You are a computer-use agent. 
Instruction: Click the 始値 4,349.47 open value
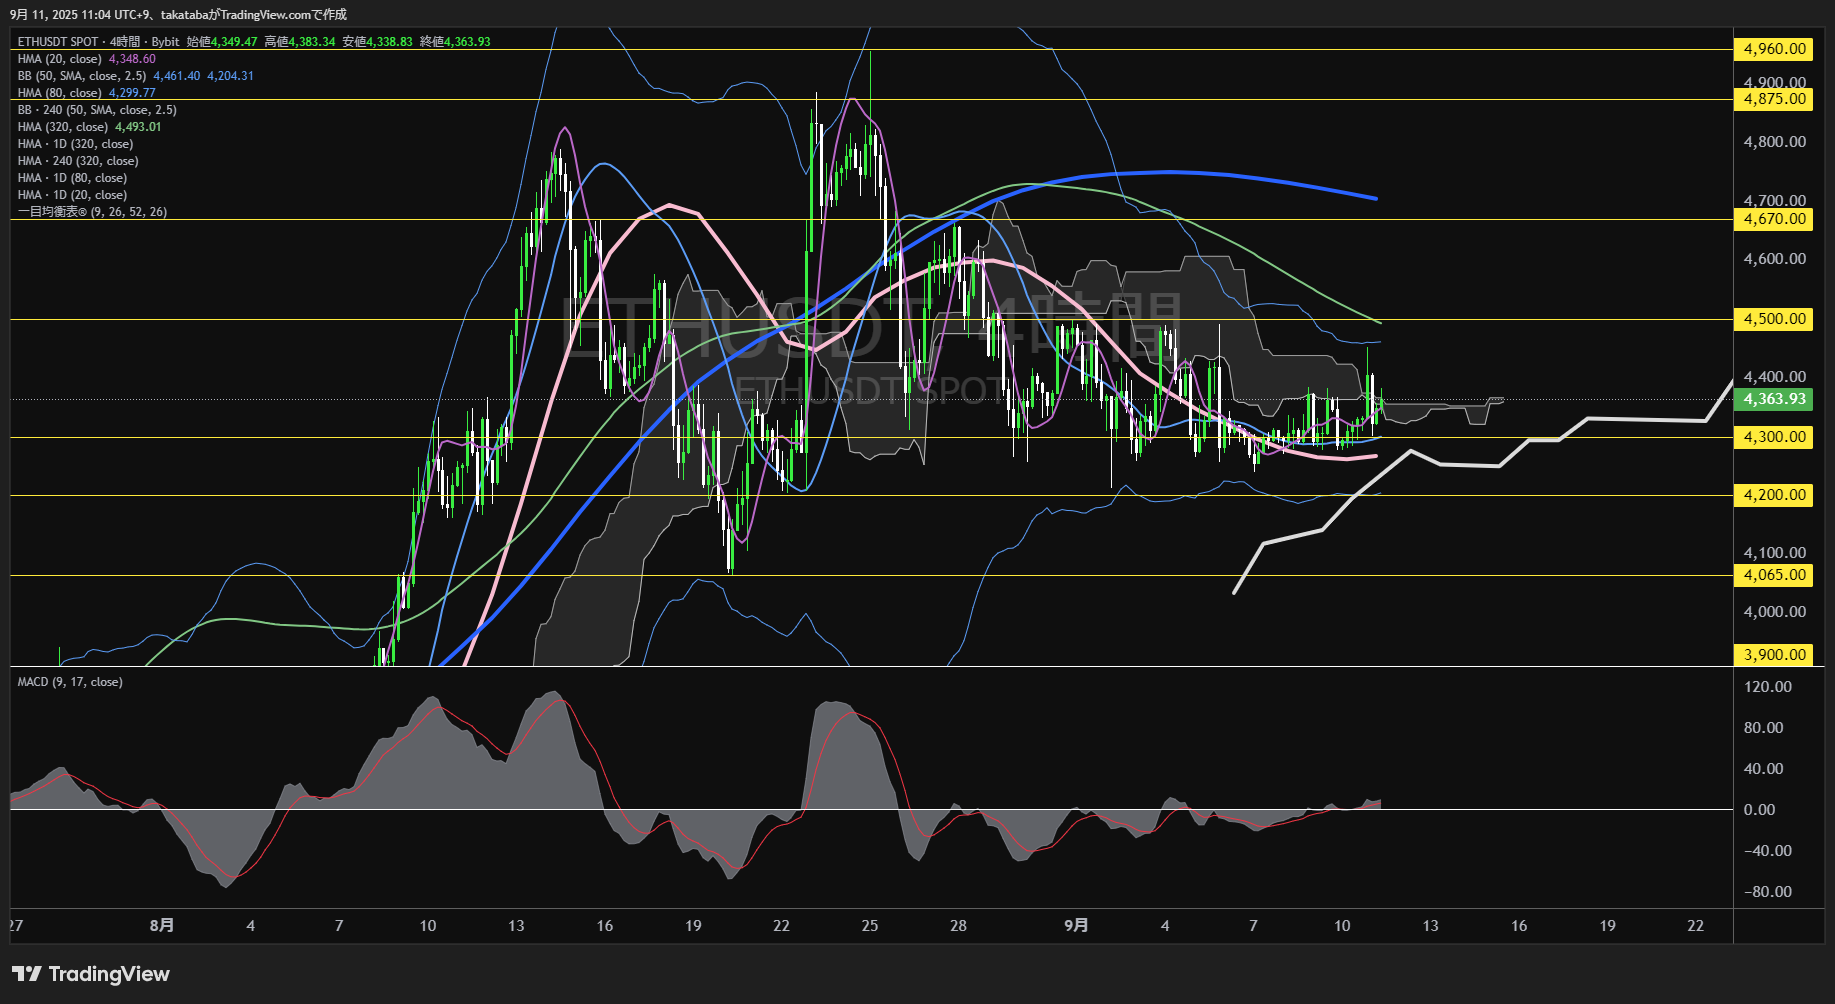point(222,42)
